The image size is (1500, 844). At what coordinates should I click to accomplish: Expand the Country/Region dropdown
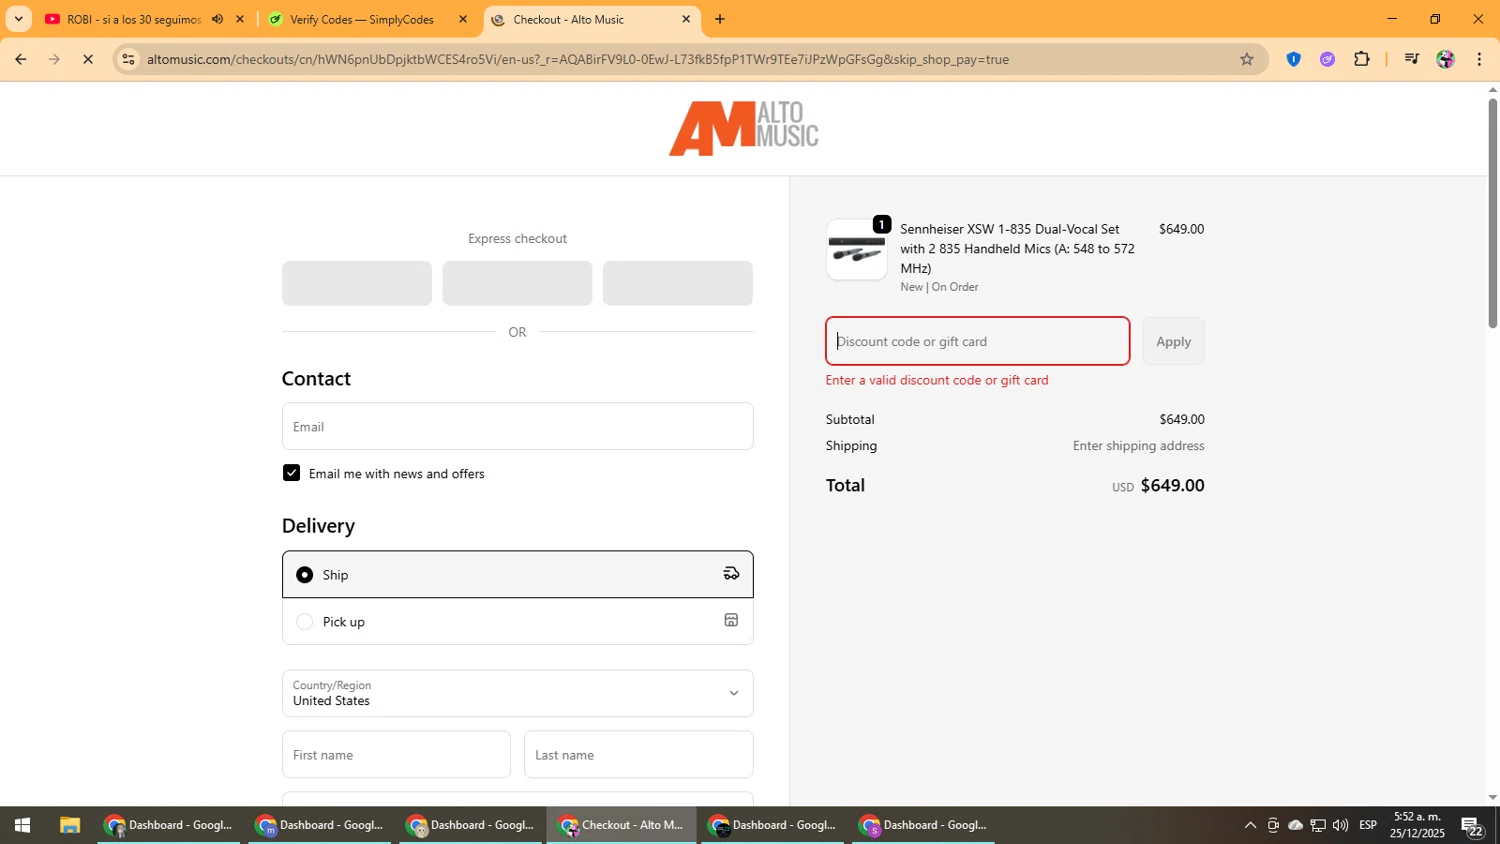point(517,693)
